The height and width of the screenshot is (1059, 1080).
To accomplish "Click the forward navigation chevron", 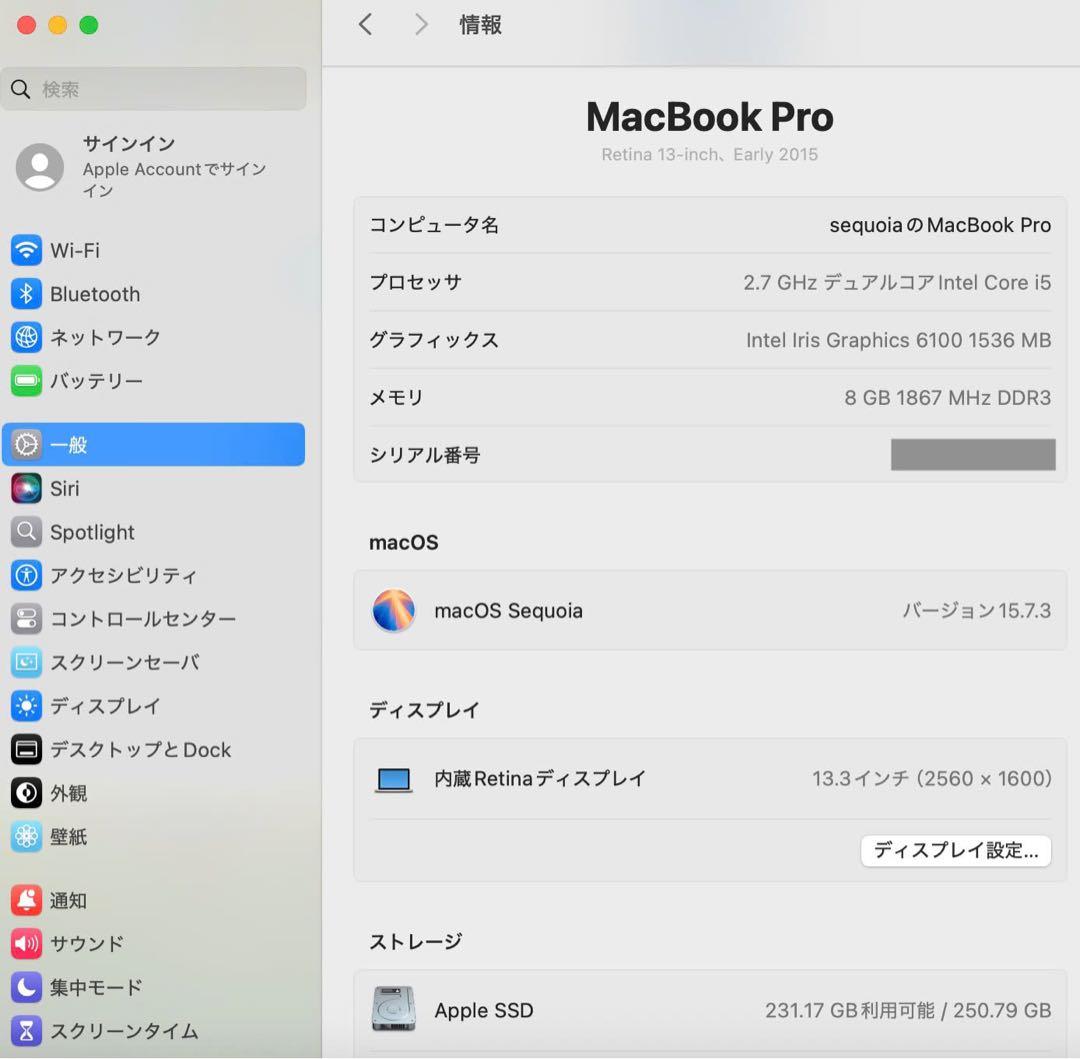I will point(420,24).
